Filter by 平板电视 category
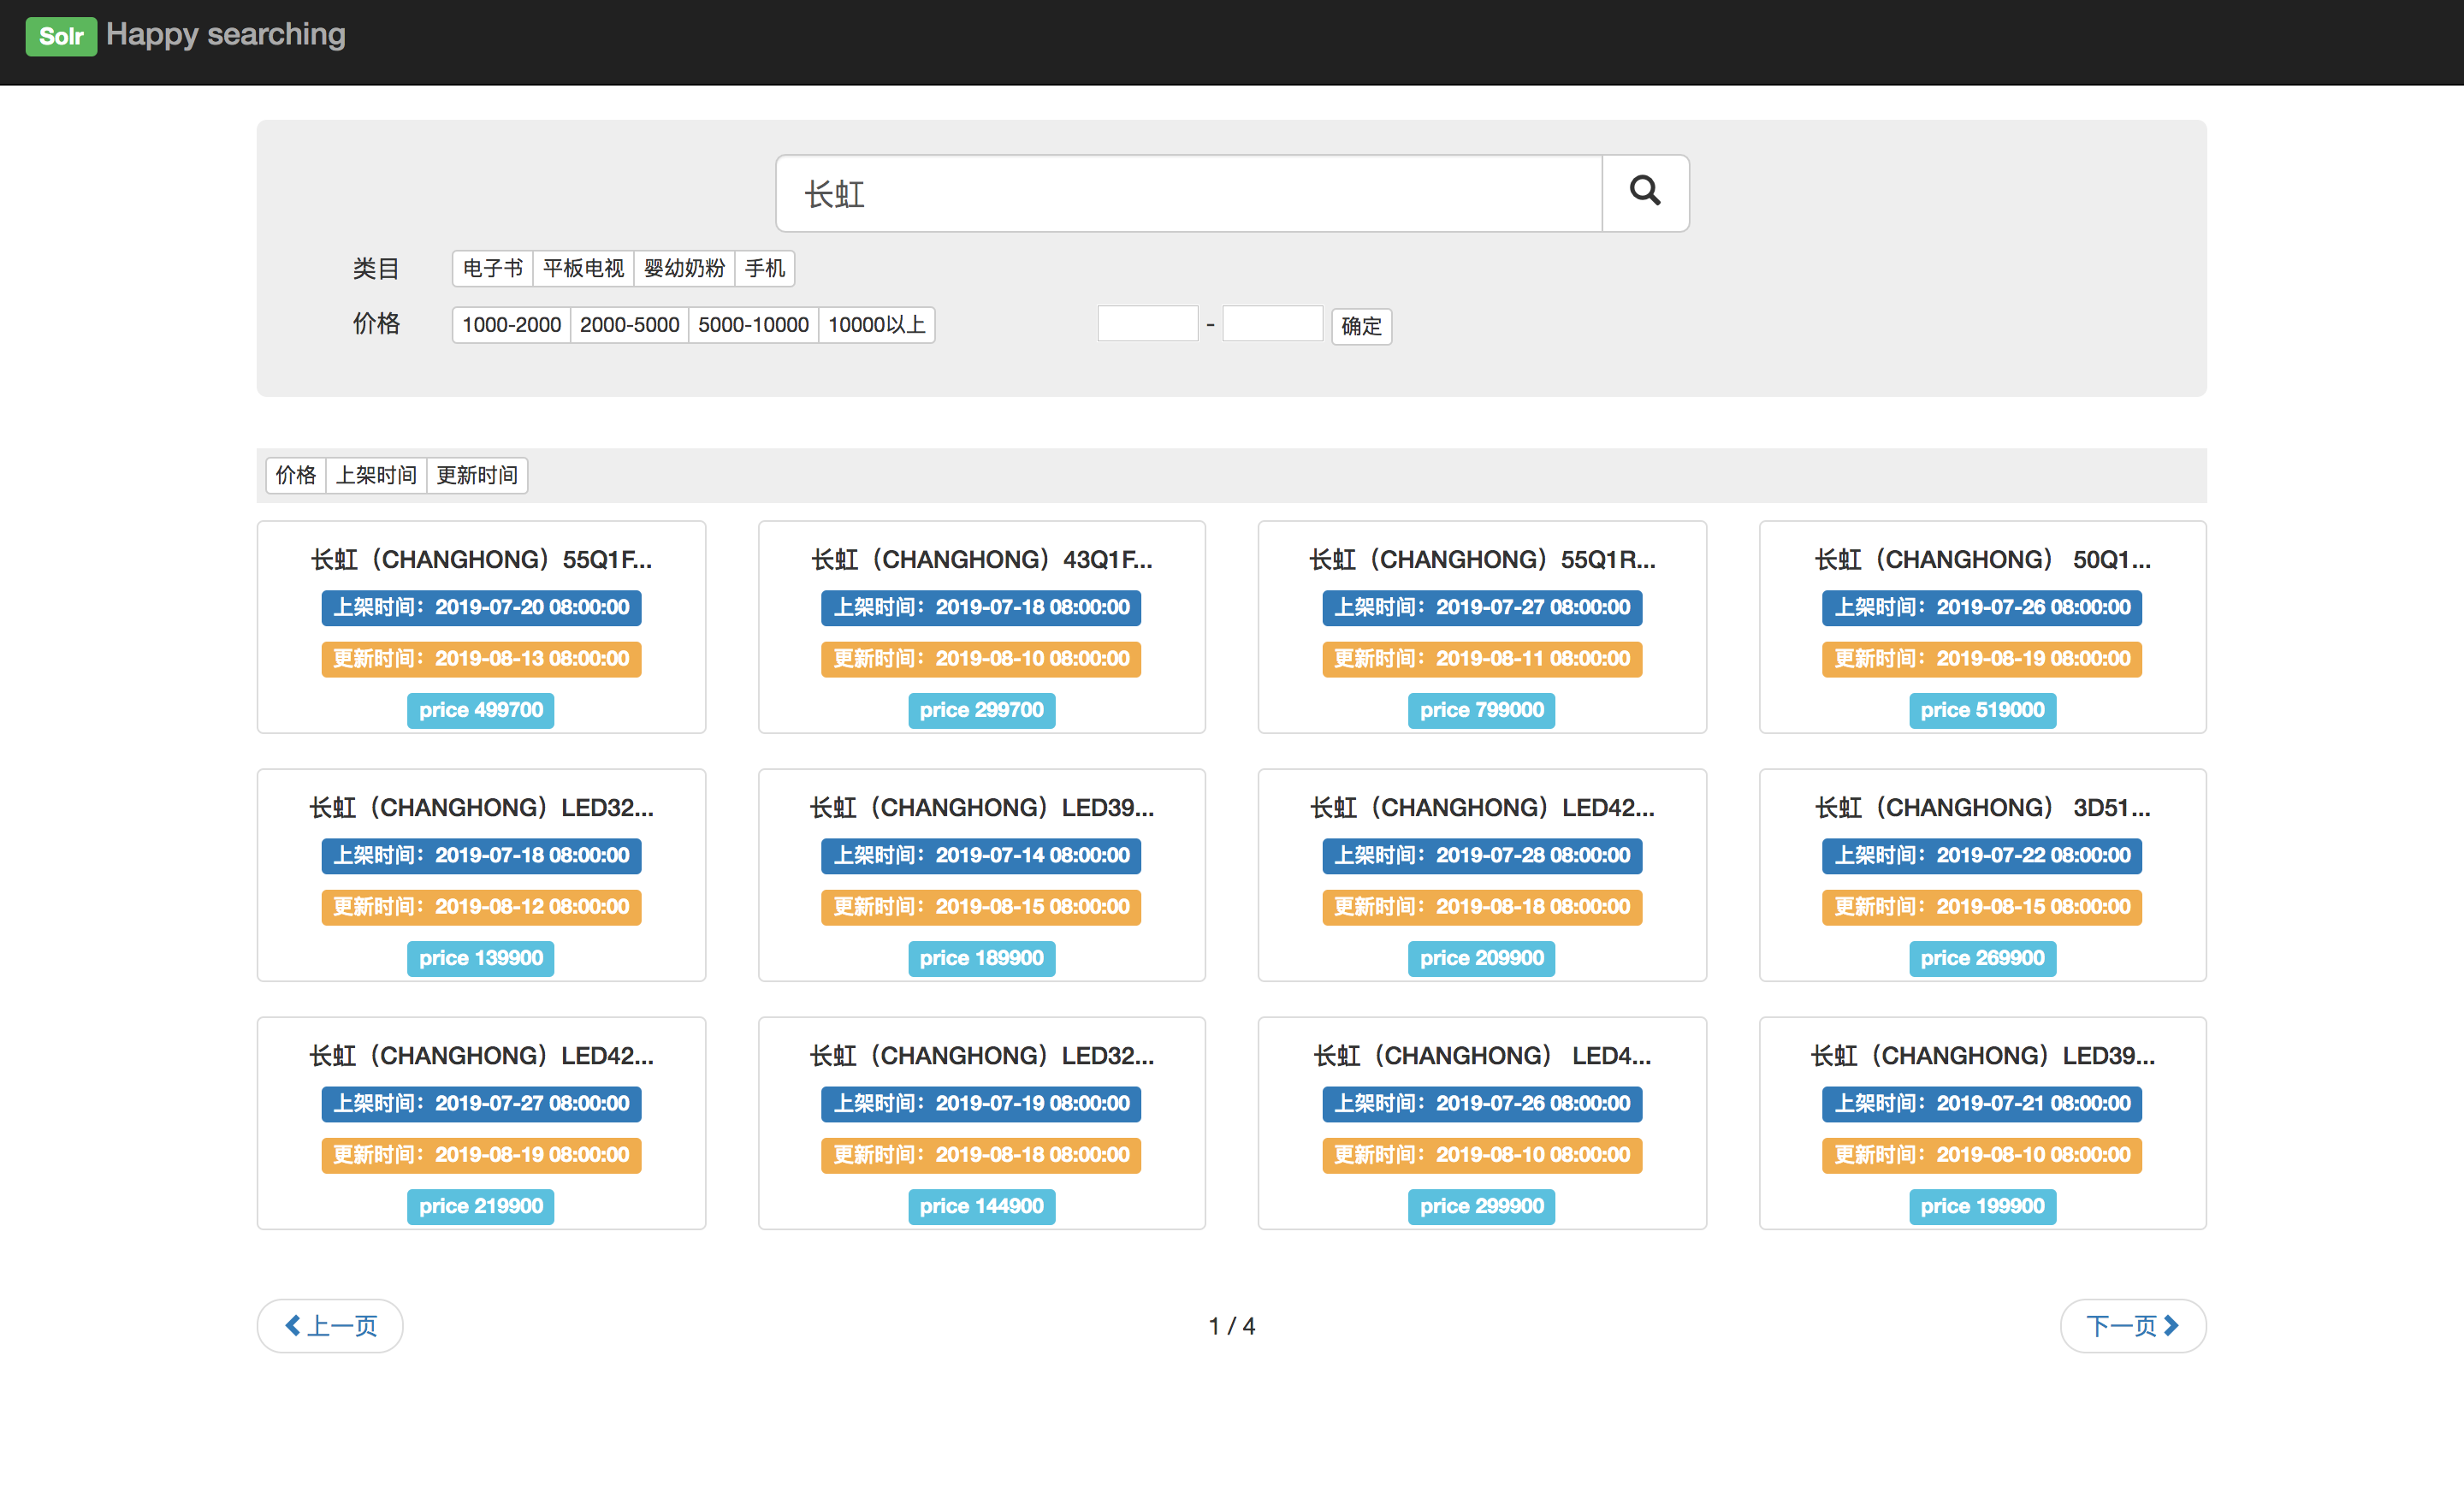Viewport: 2464px width, 1504px height. (x=583, y=268)
